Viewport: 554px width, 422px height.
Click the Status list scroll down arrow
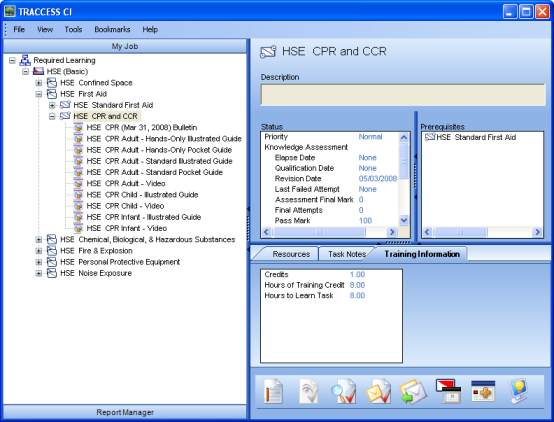pos(404,220)
